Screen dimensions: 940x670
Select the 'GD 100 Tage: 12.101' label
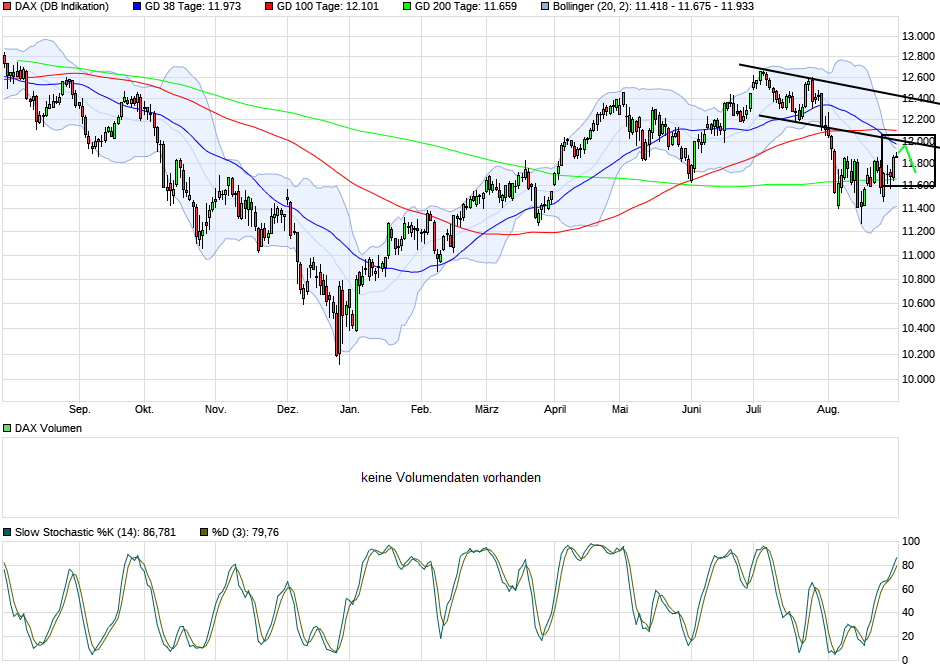(328, 7)
